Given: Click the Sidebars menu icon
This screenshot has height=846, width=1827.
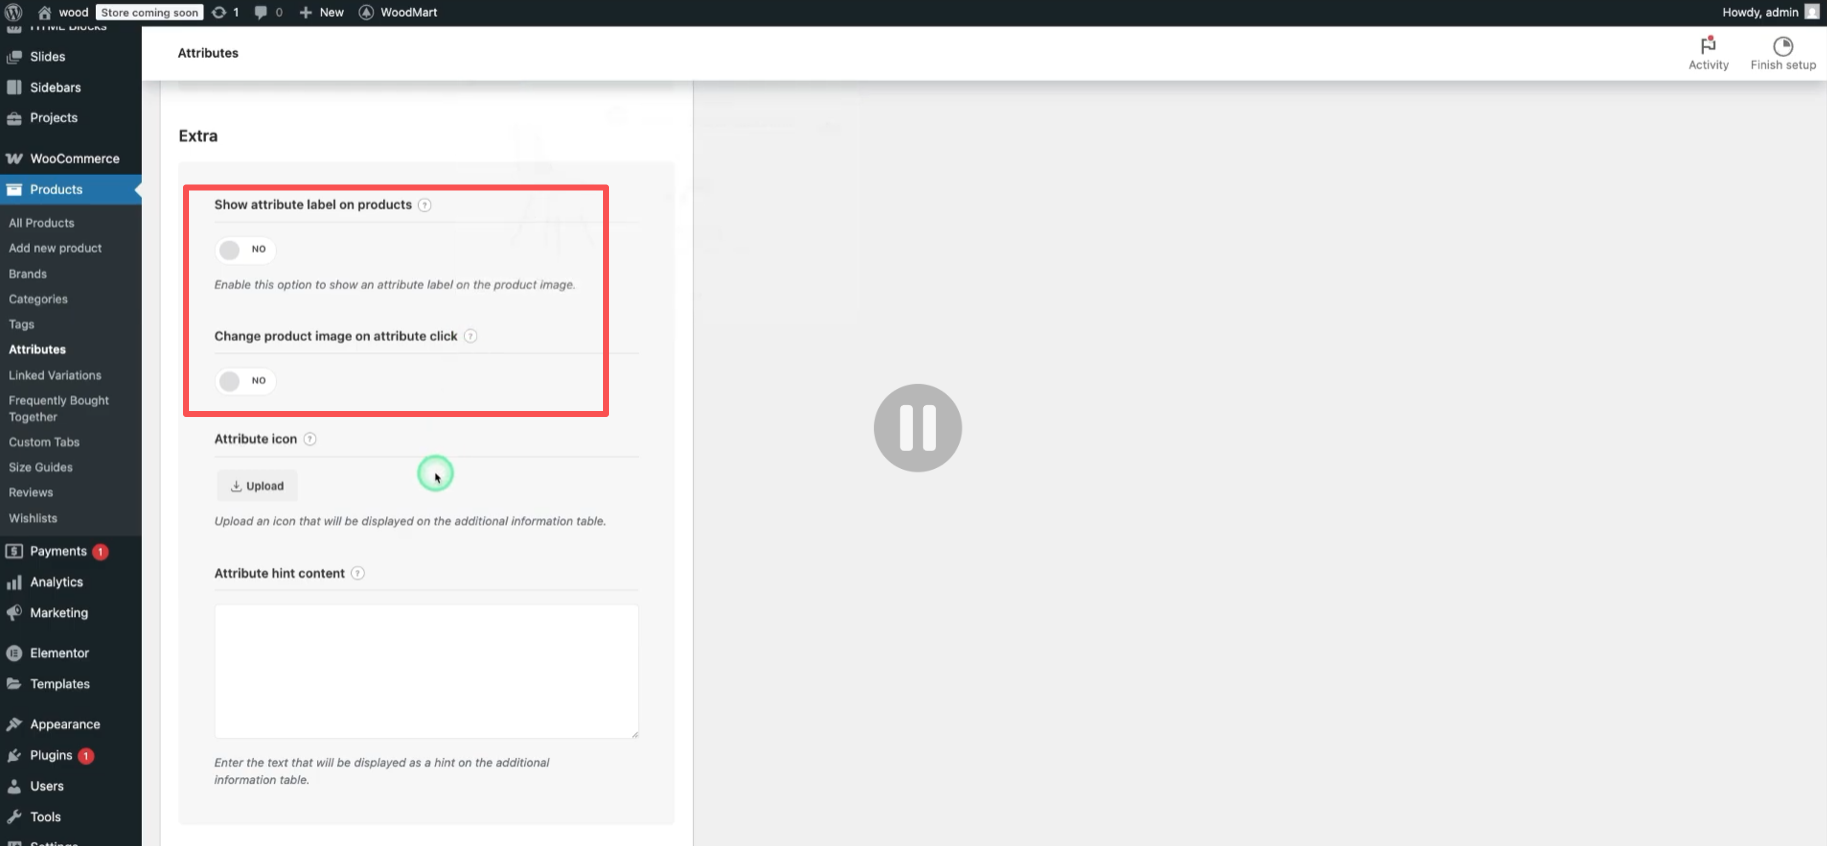Looking at the screenshot, I should pyautogui.click(x=14, y=87).
